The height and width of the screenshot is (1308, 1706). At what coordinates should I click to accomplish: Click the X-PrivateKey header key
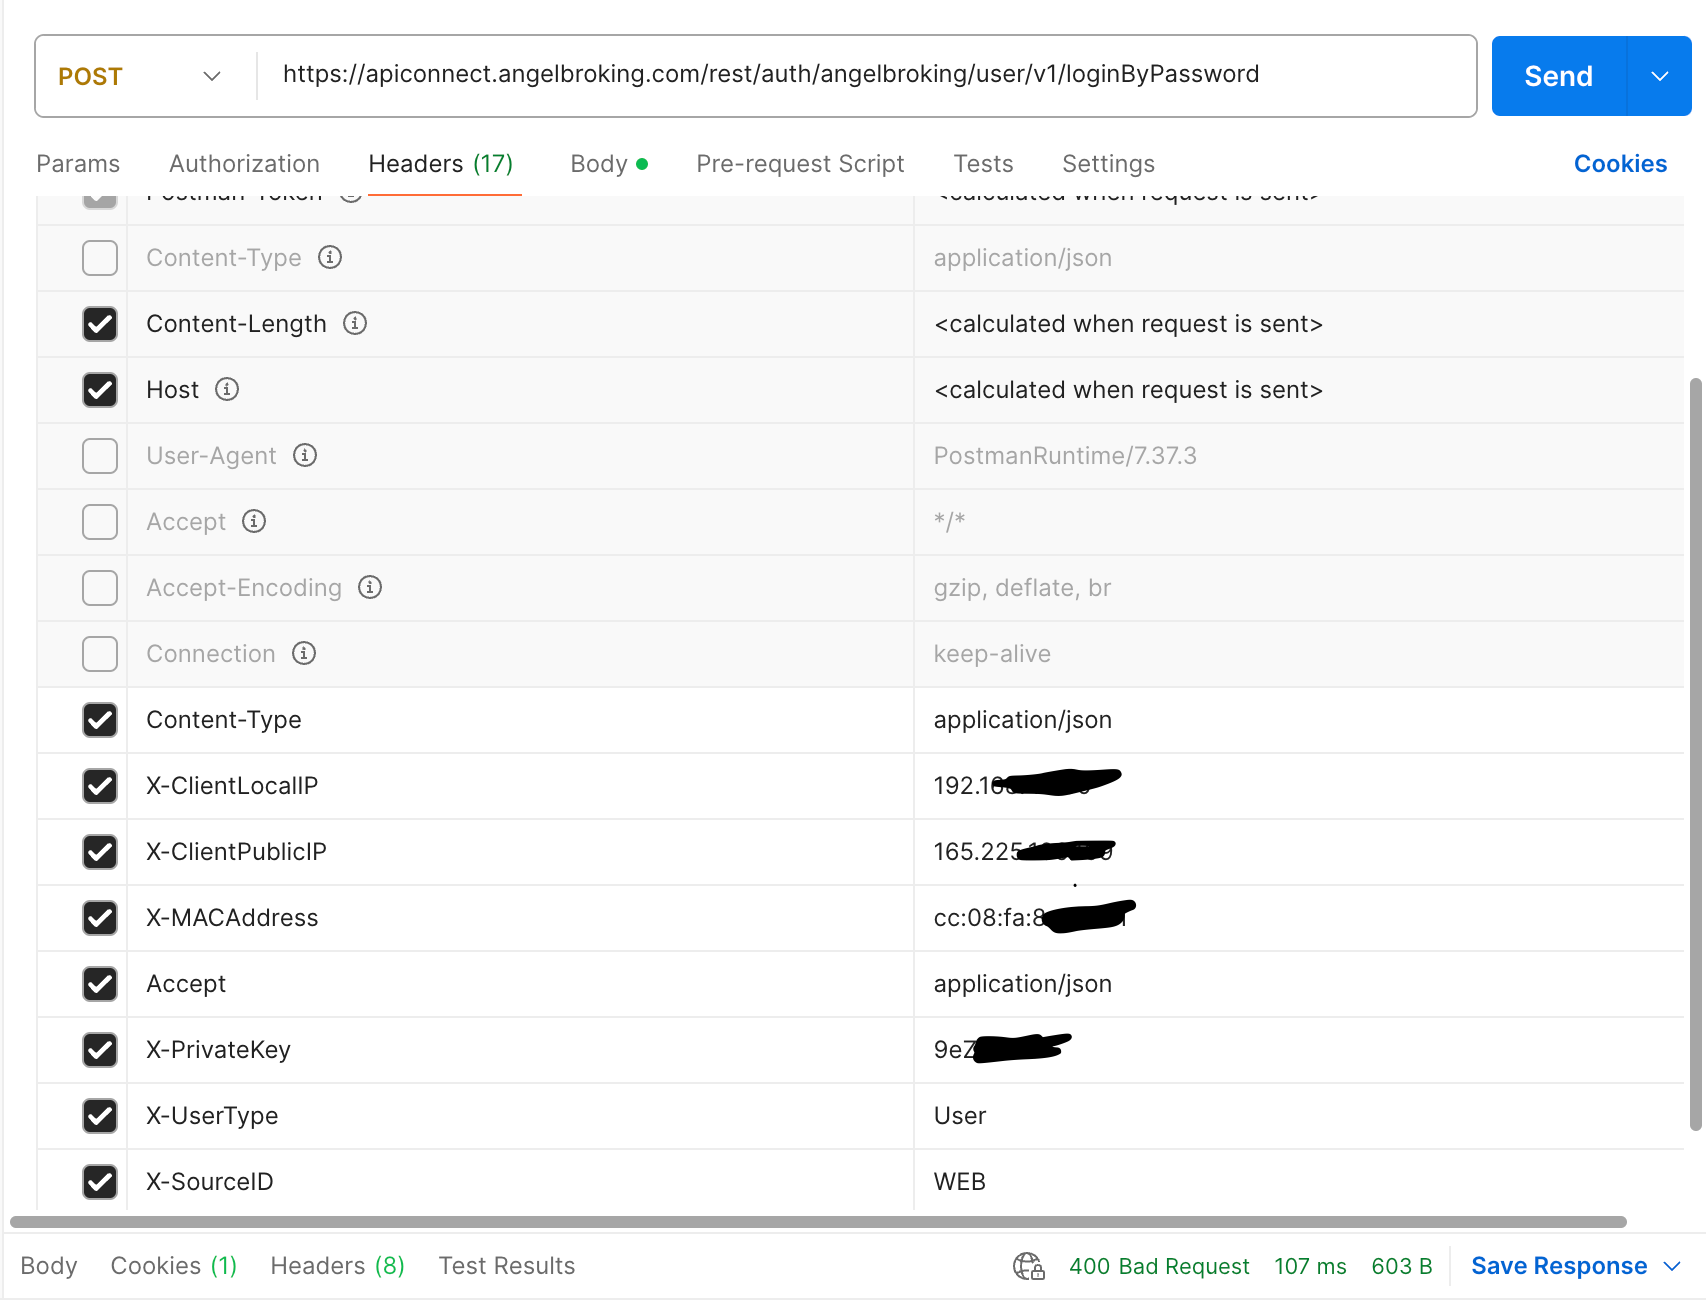218,1050
